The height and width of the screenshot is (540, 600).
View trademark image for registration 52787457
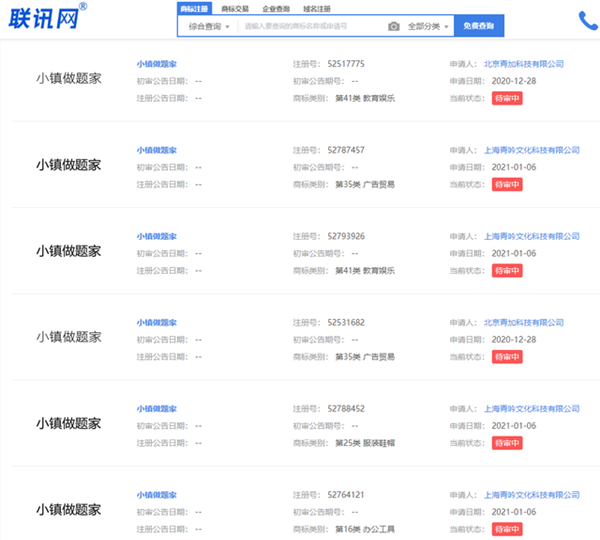click(69, 165)
